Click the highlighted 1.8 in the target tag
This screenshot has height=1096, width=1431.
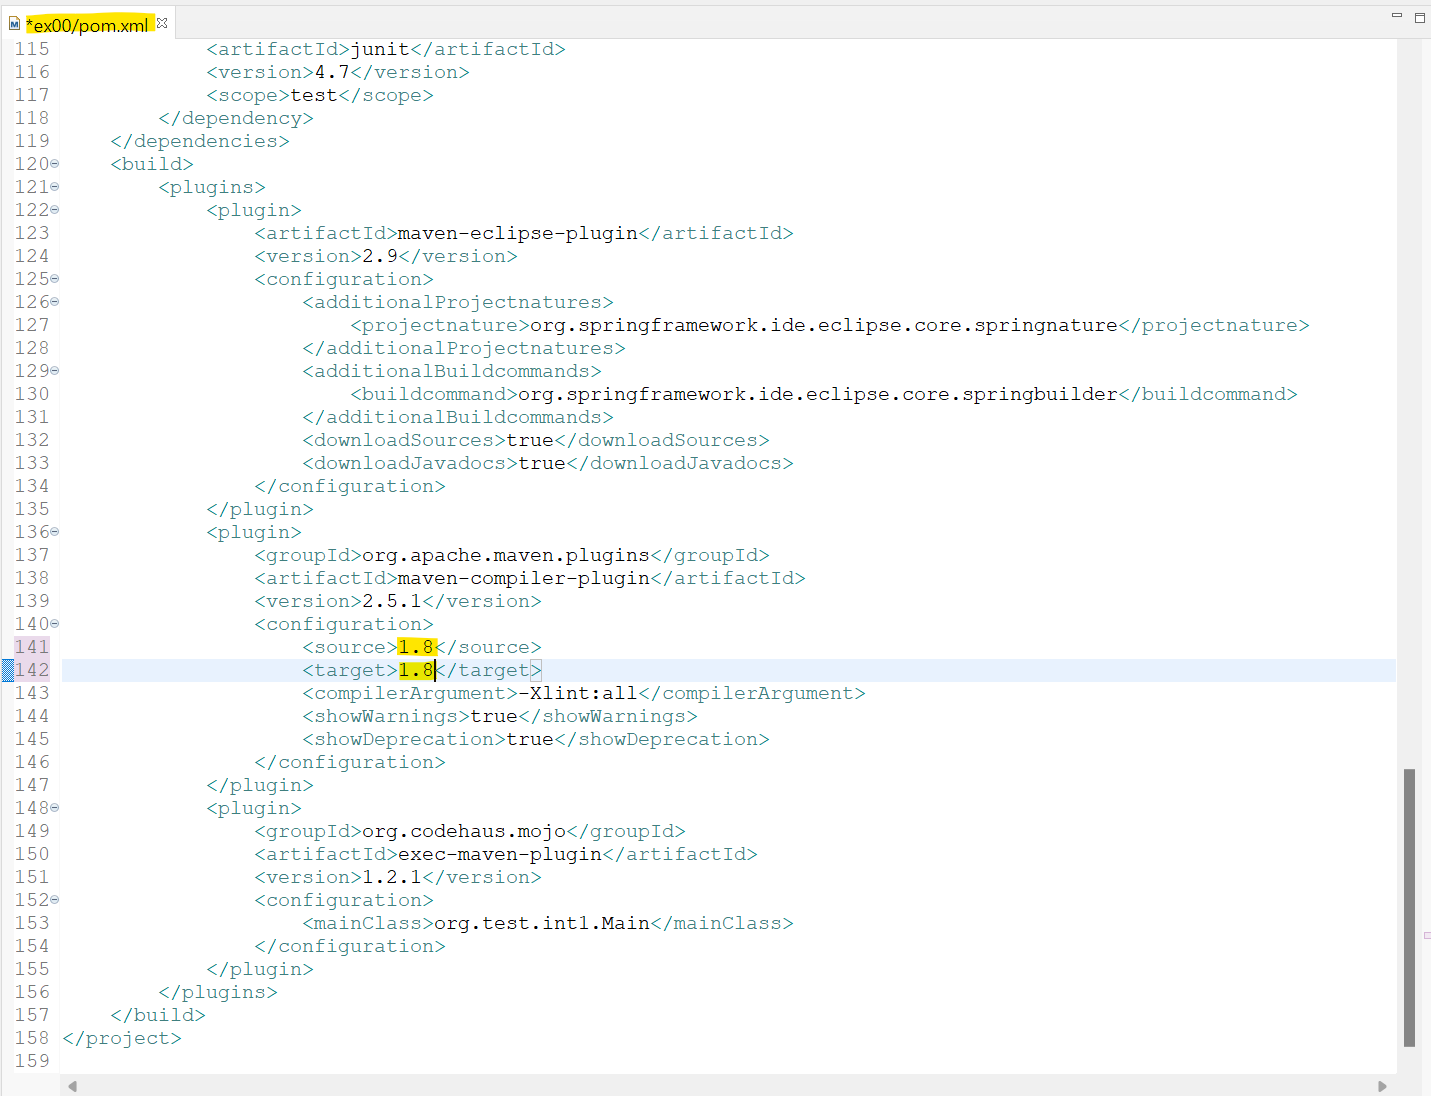coord(416,670)
